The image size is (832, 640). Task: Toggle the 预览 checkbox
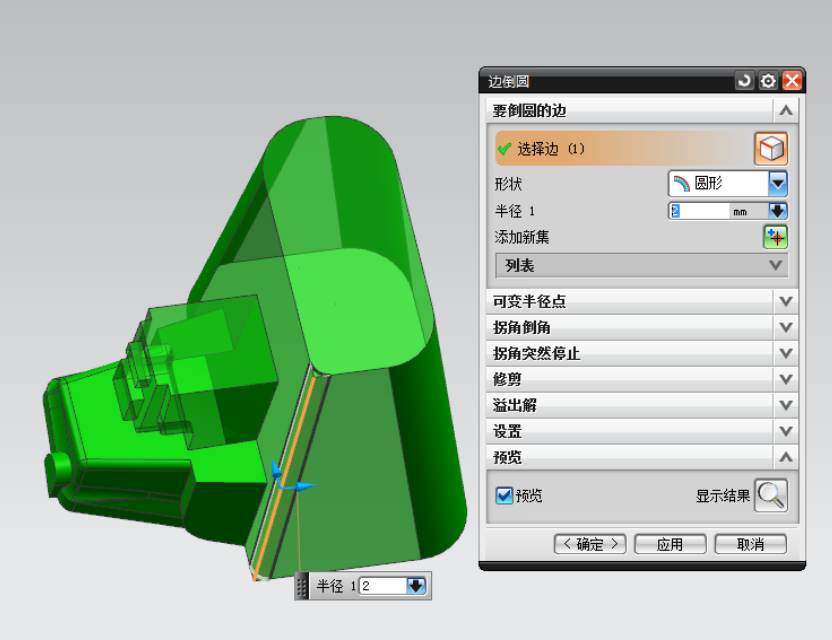504,496
